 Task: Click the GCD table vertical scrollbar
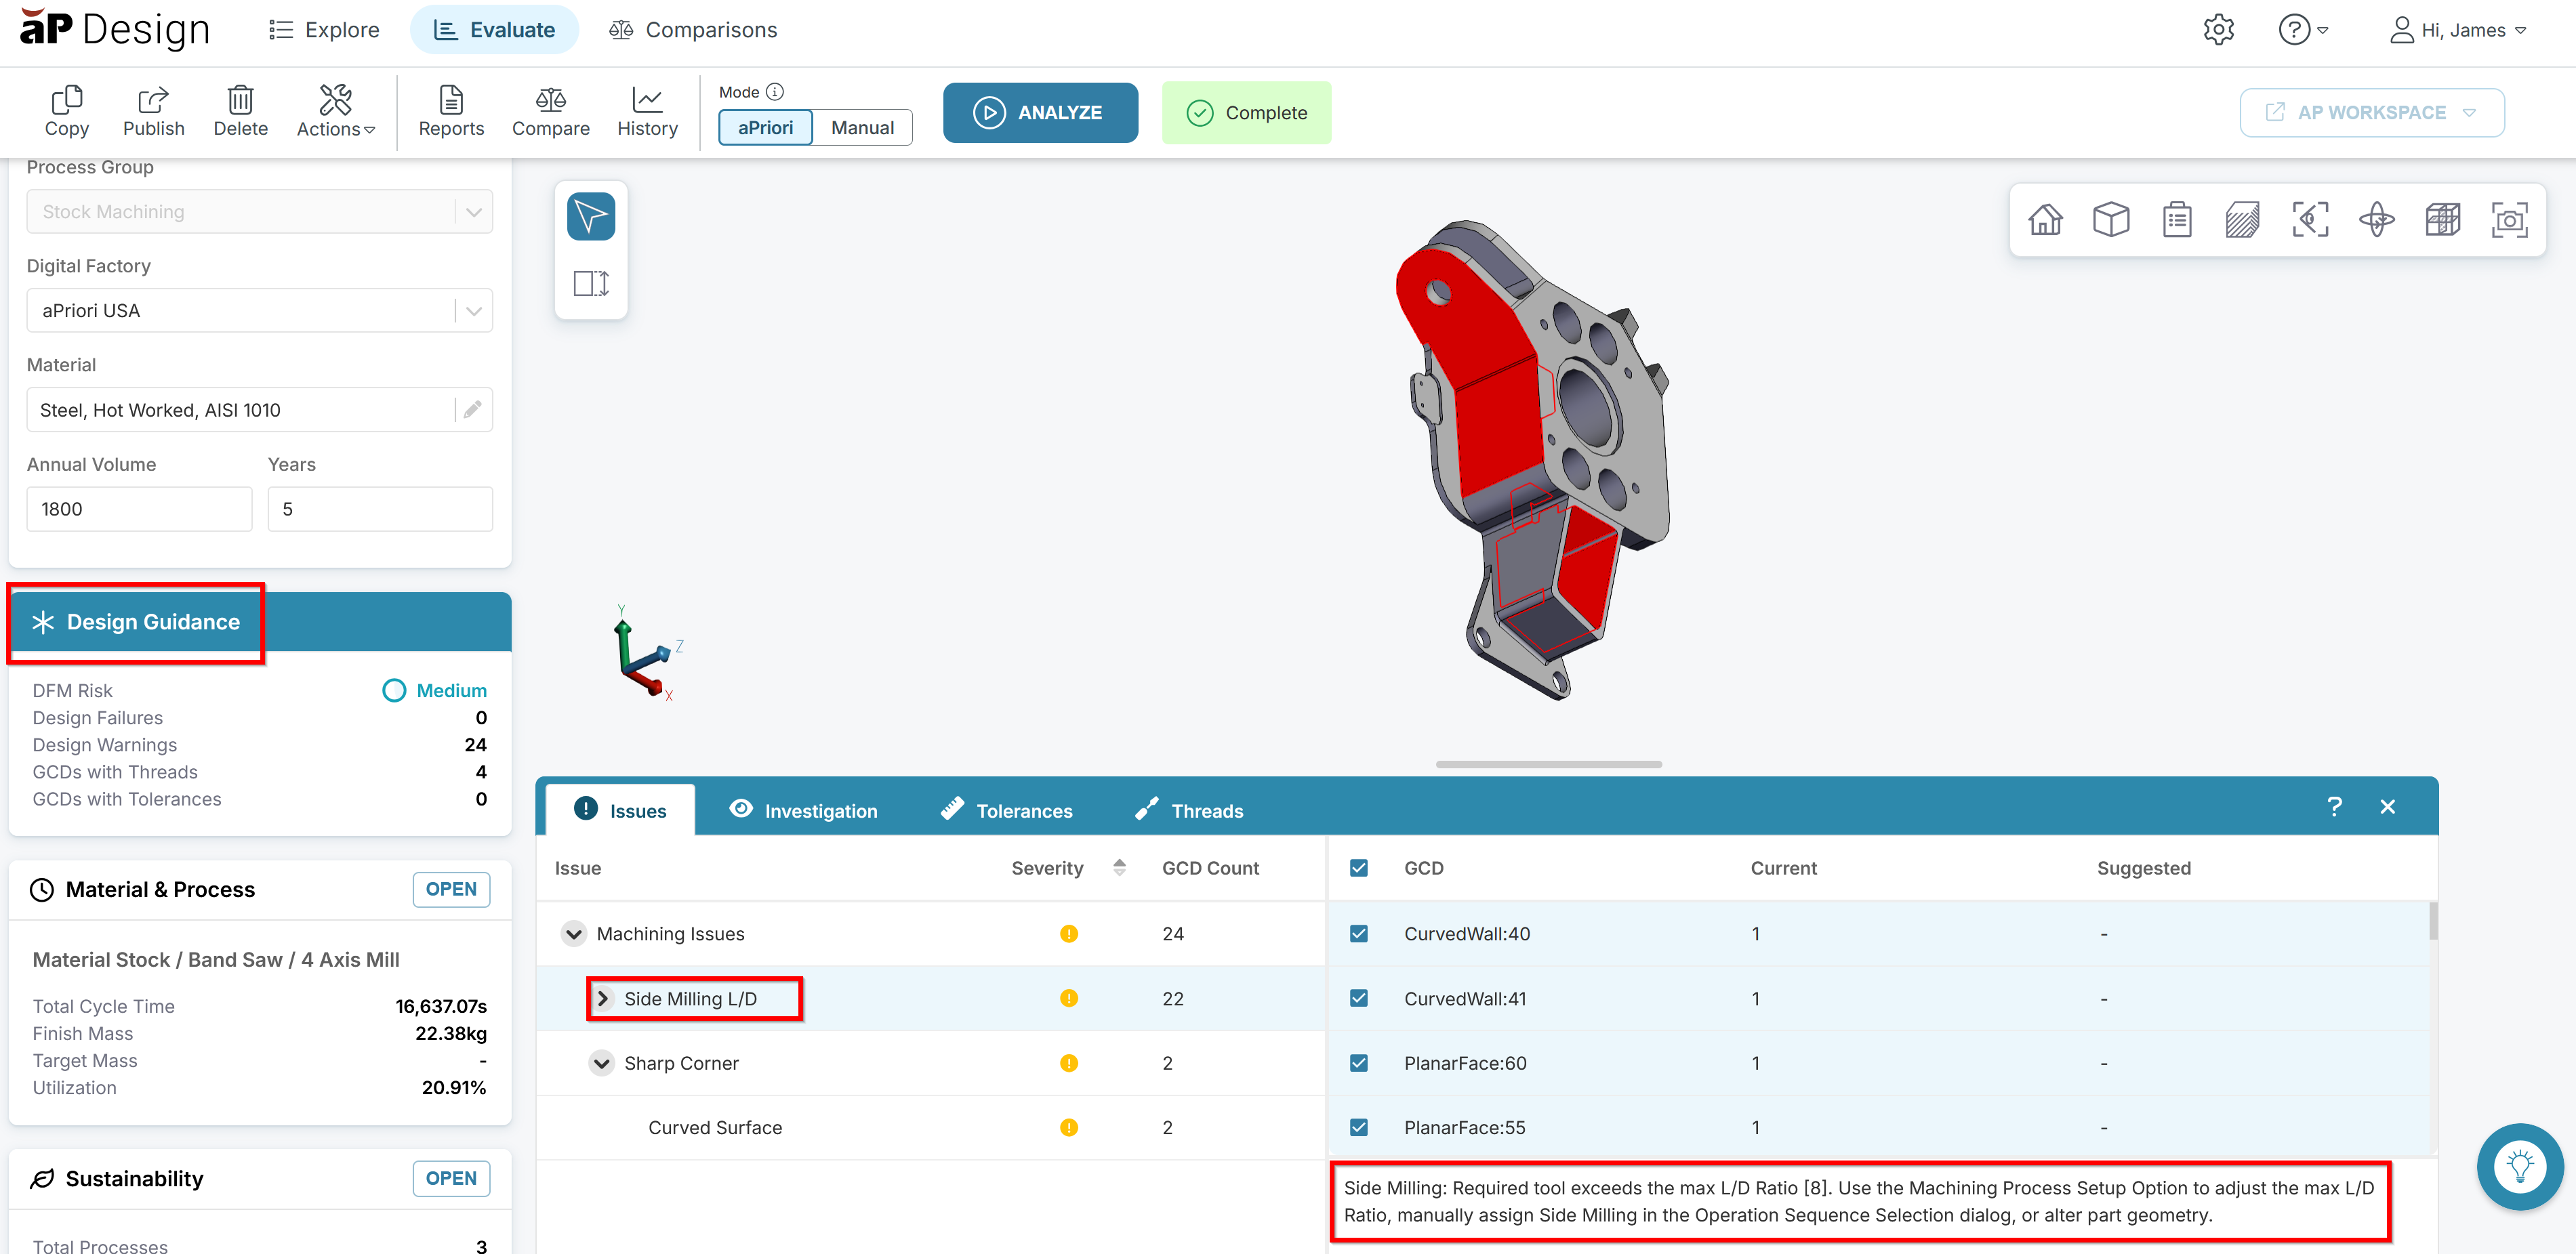pyautogui.click(x=2432, y=921)
